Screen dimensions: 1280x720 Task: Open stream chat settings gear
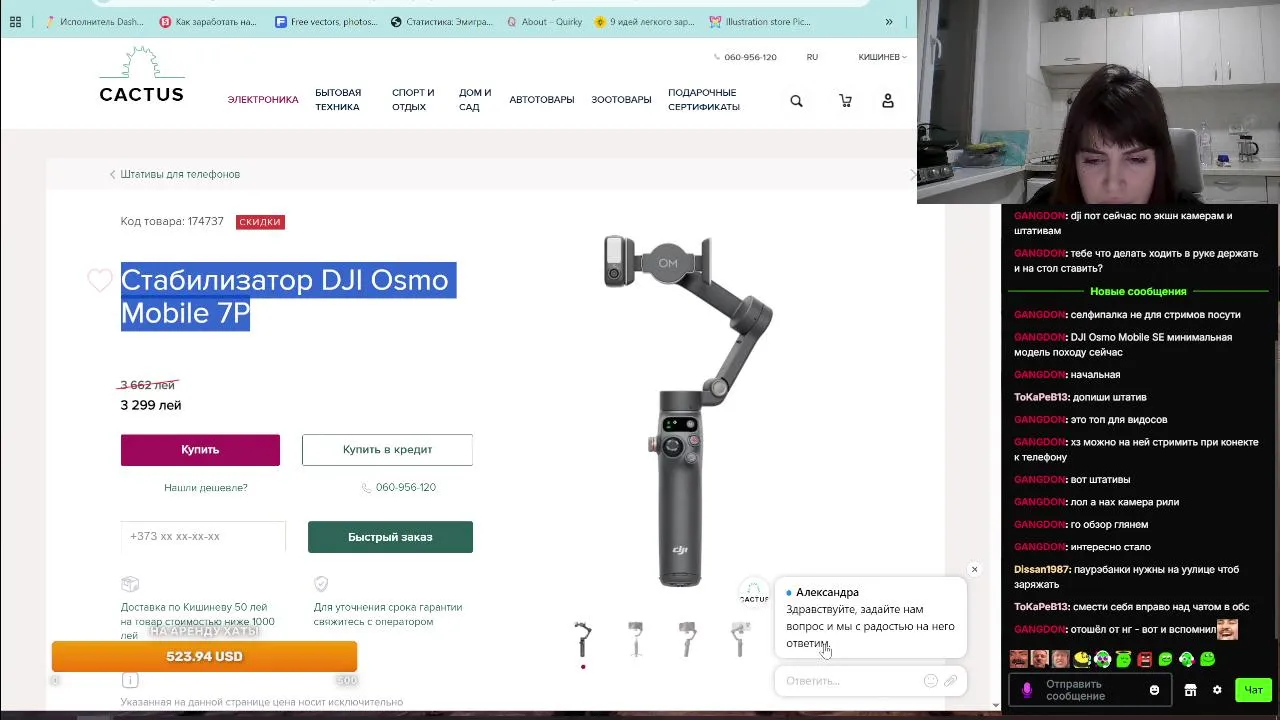coord(1217,690)
